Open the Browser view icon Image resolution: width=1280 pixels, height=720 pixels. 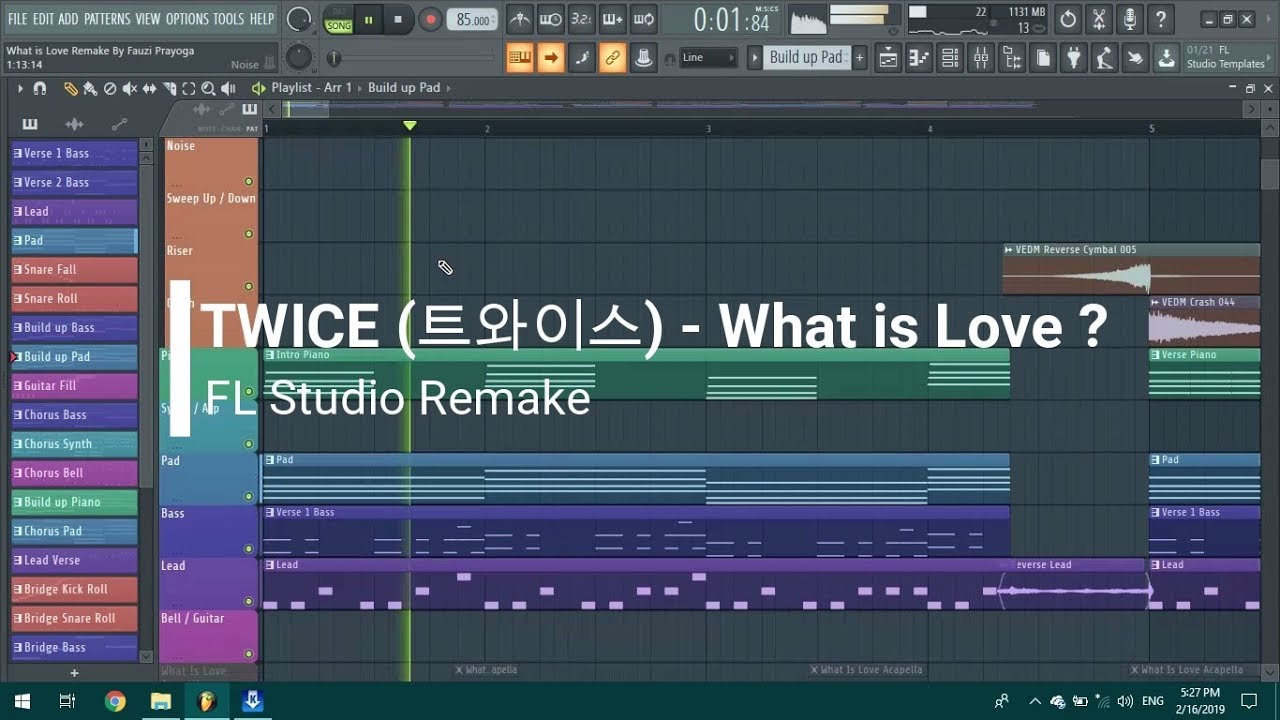pos(1012,58)
